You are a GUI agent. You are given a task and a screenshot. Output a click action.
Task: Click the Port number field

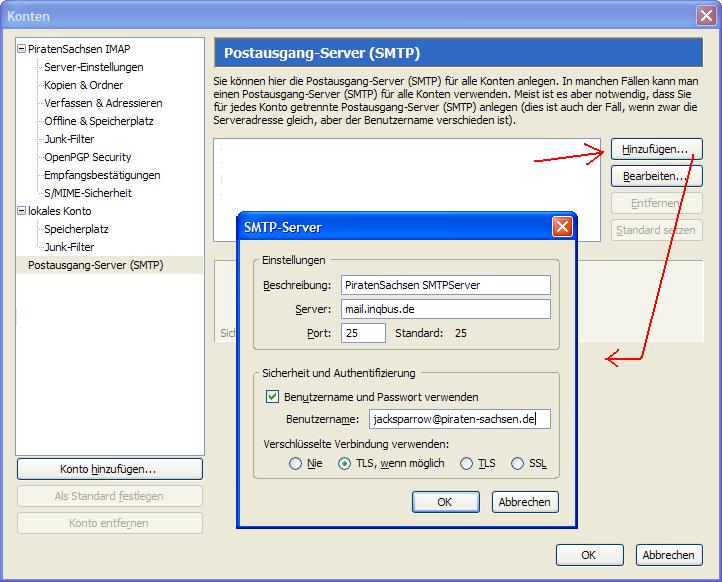pyautogui.click(x=363, y=333)
